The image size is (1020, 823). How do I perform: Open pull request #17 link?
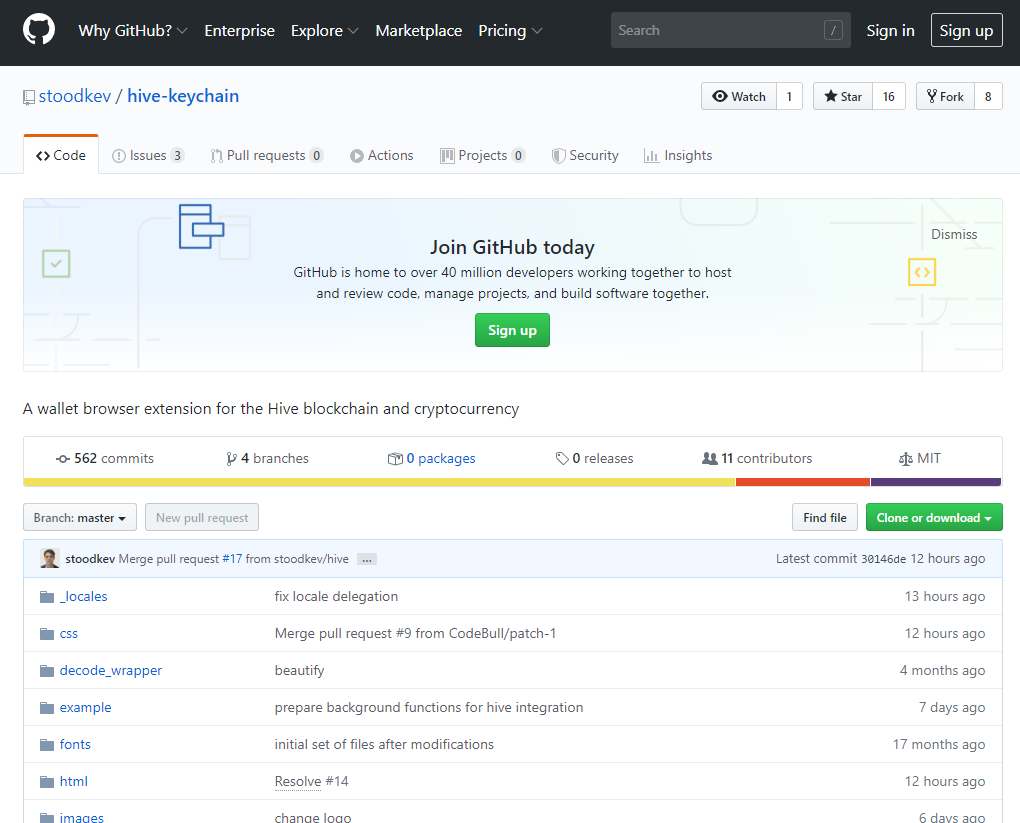(232, 559)
